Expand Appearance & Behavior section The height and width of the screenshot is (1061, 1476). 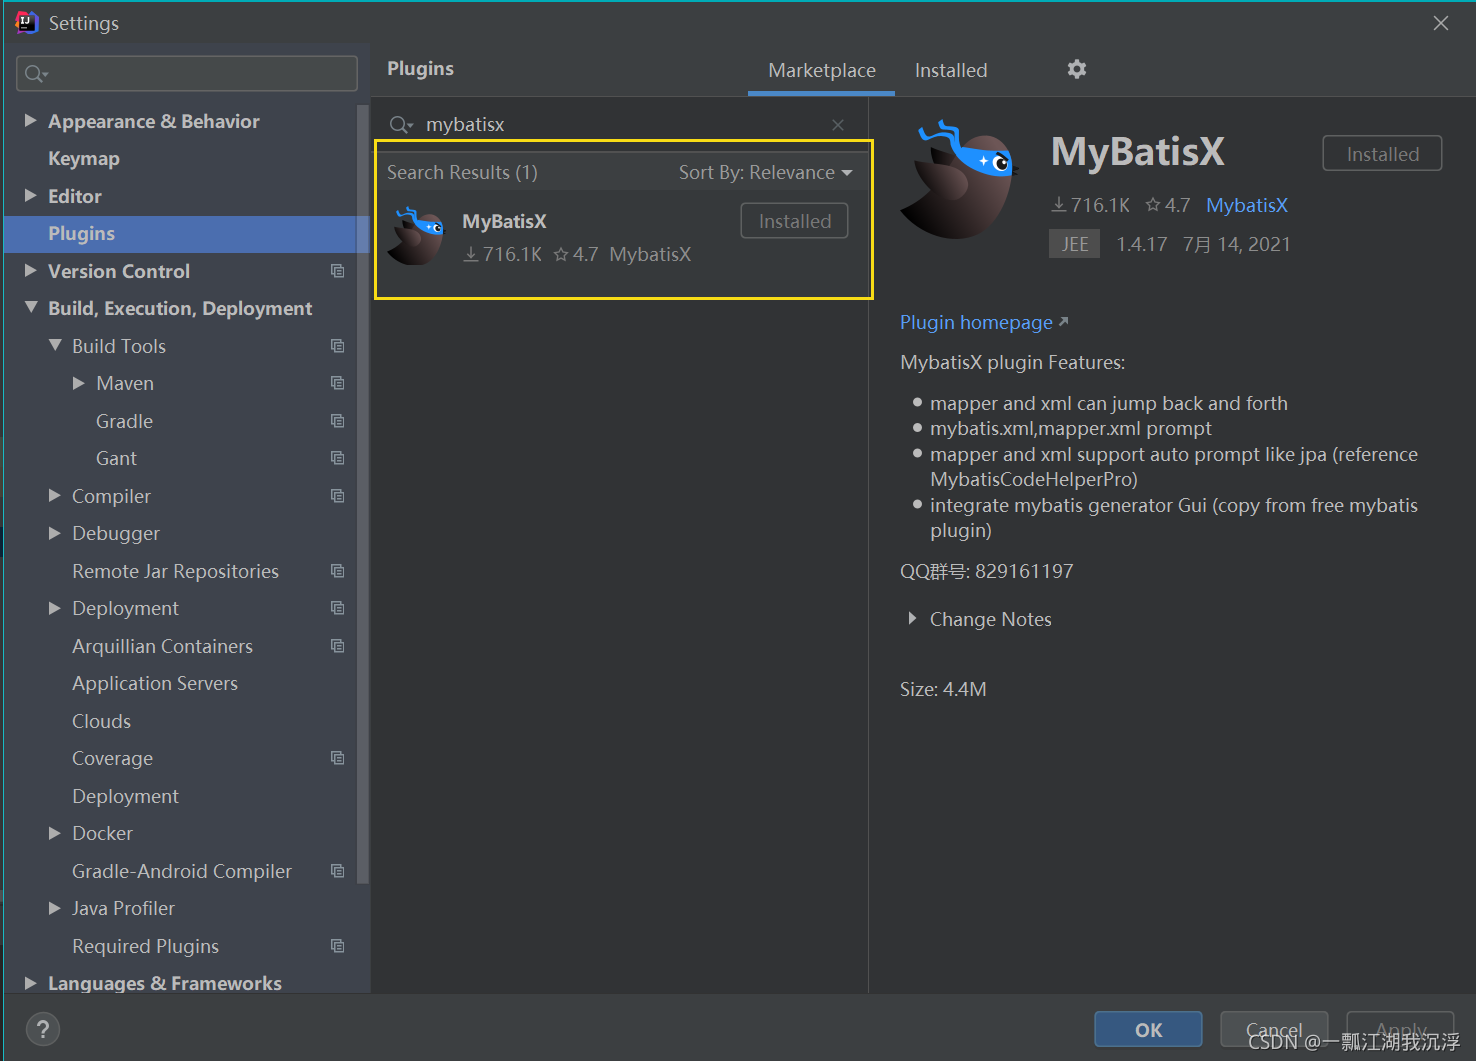(30, 121)
